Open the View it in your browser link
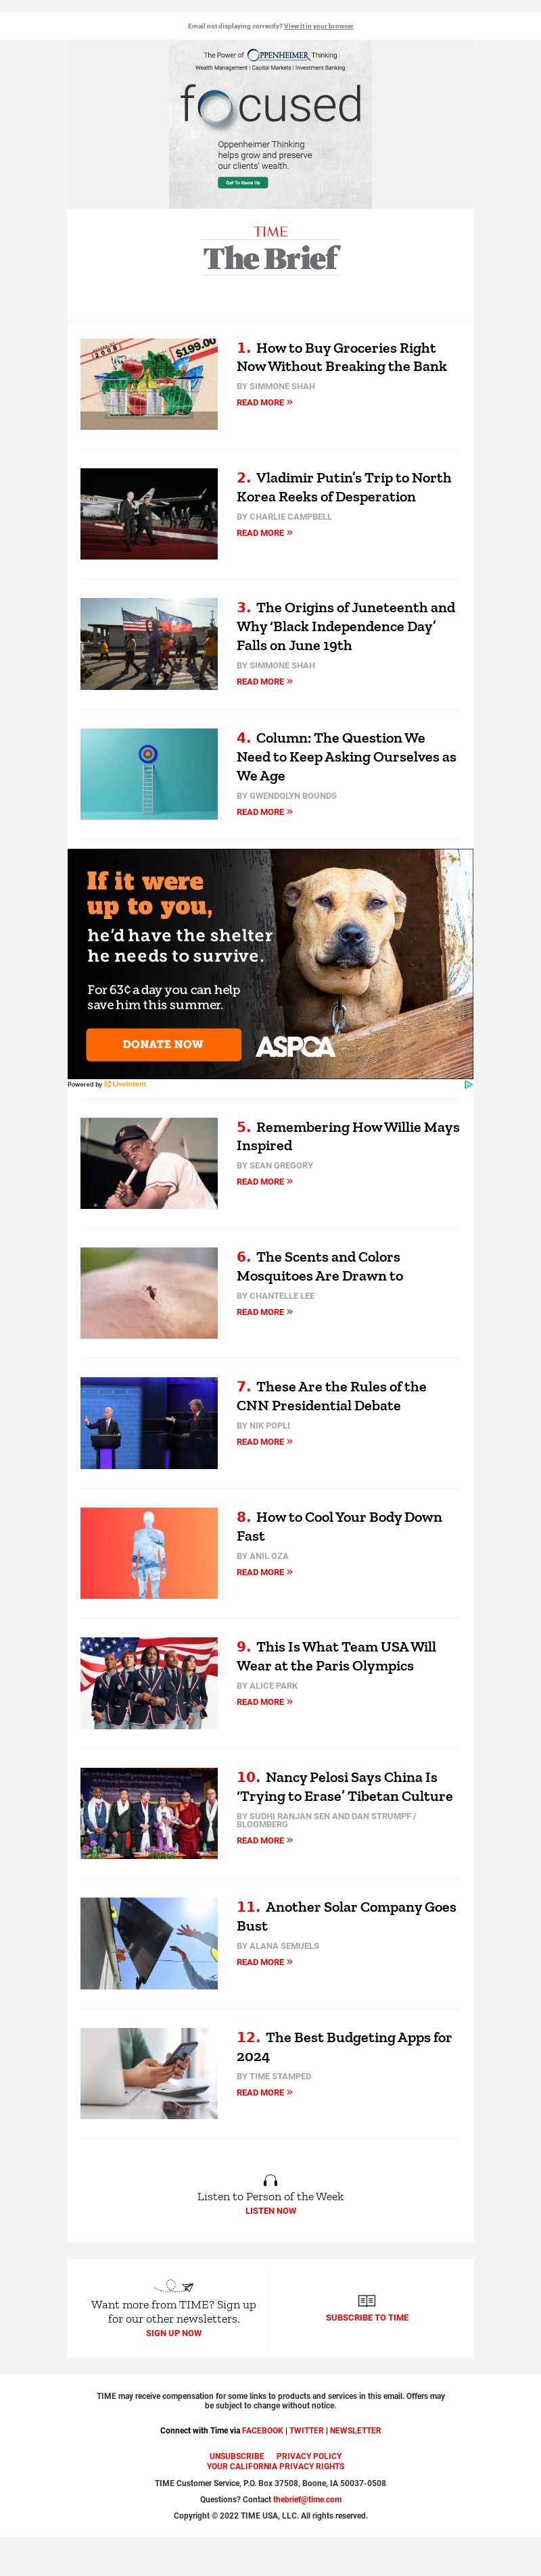The width and height of the screenshot is (541, 2576). click(x=318, y=26)
